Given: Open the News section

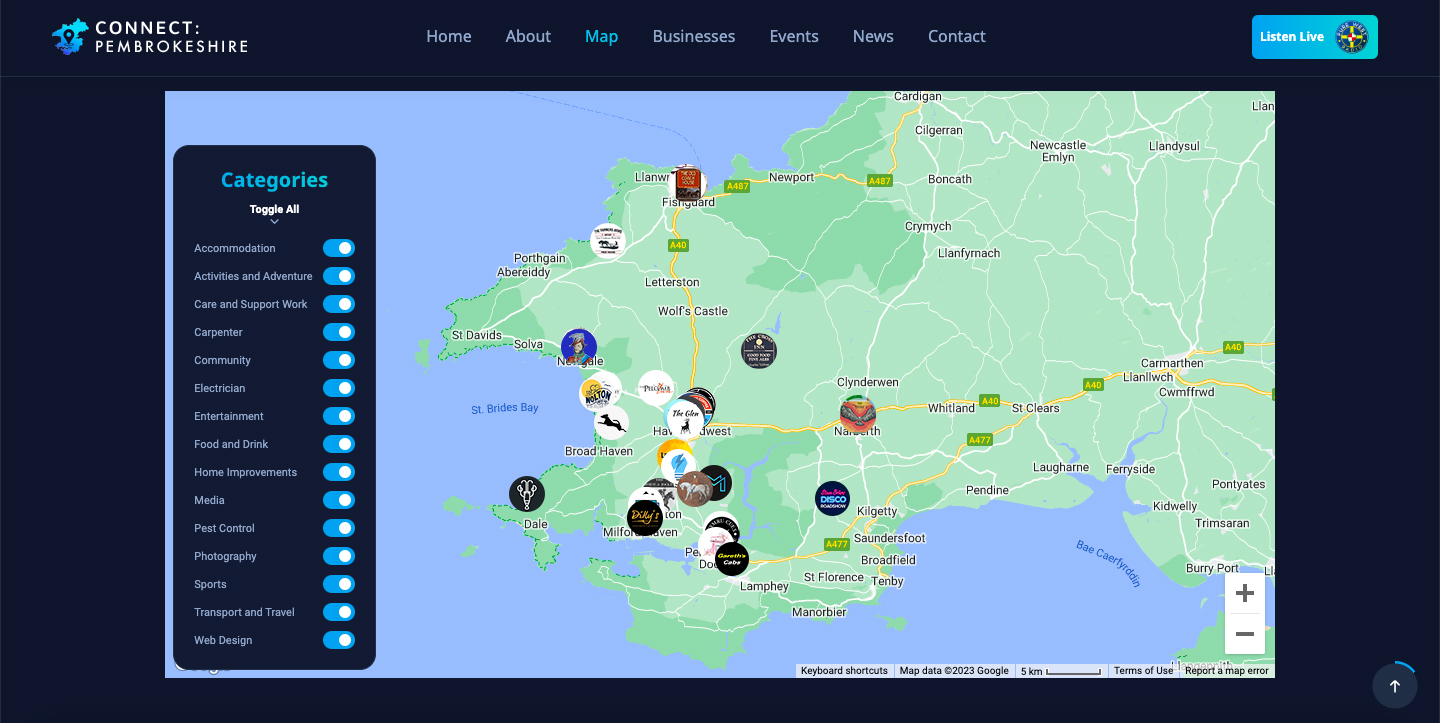Looking at the screenshot, I should click(x=873, y=36).
